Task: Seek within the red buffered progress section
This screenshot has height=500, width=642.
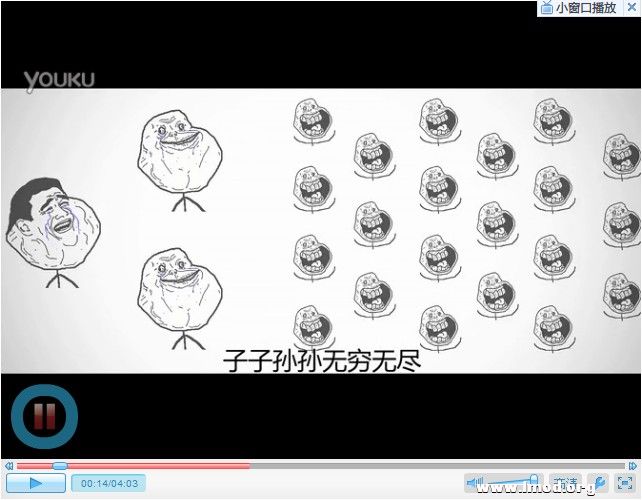Action: 150,466
